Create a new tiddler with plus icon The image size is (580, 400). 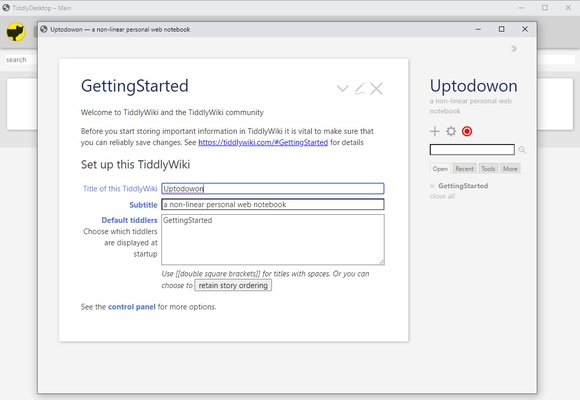tap(435, 131)
